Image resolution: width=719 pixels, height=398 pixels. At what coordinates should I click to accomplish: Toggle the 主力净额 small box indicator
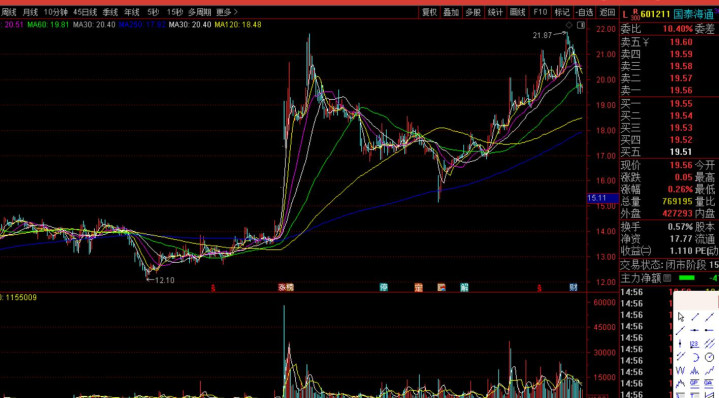point(667,277)
